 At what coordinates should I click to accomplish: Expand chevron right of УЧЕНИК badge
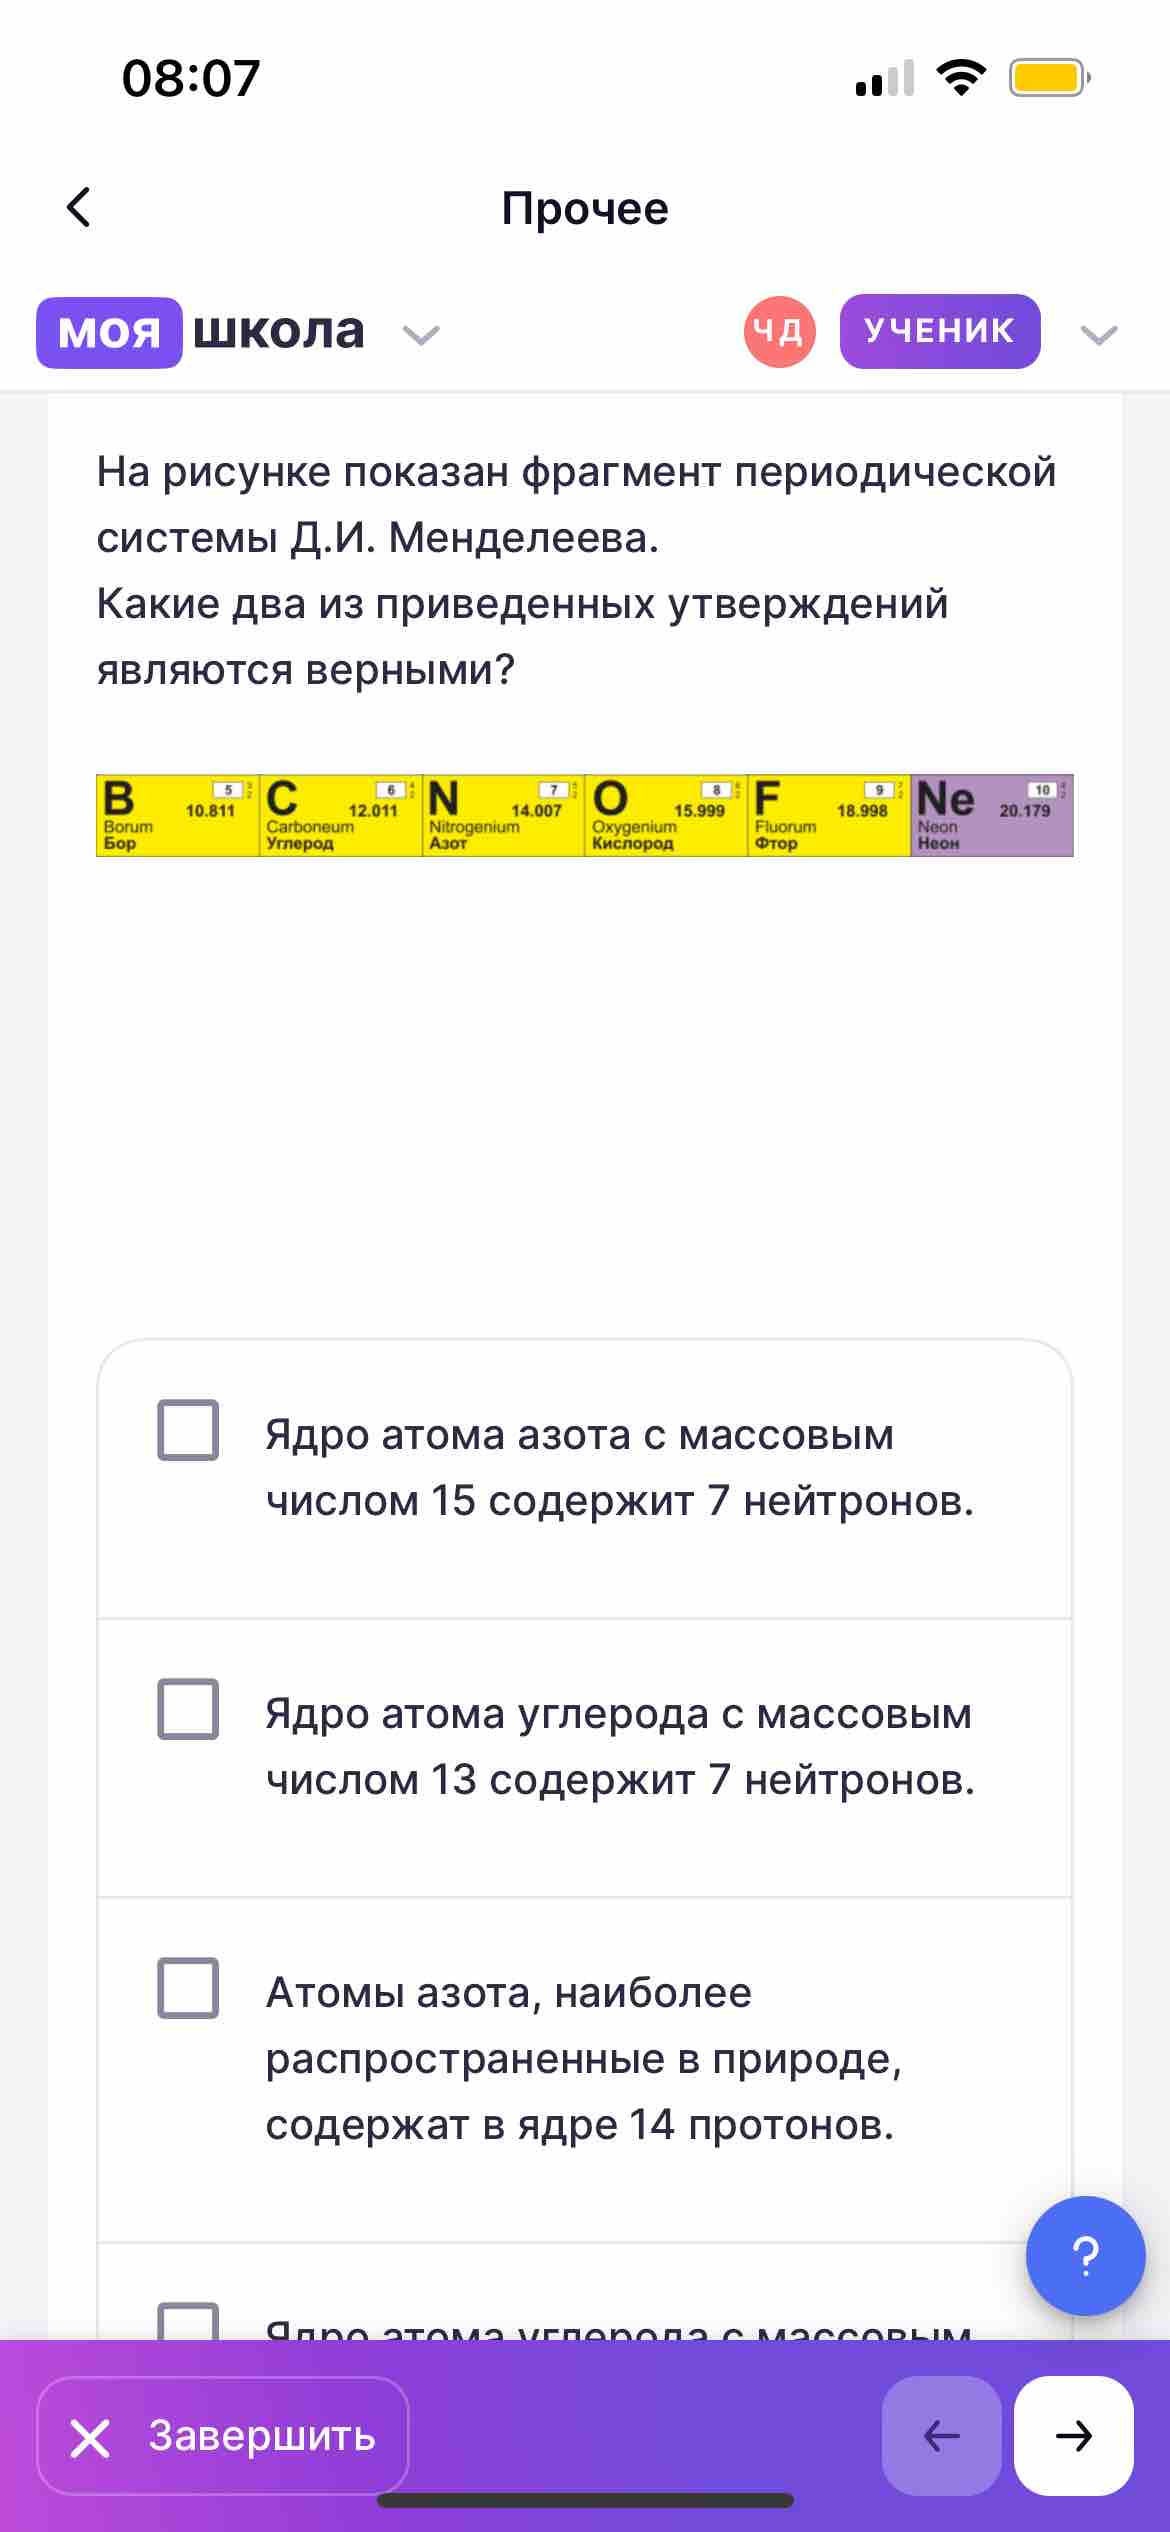1099,334
